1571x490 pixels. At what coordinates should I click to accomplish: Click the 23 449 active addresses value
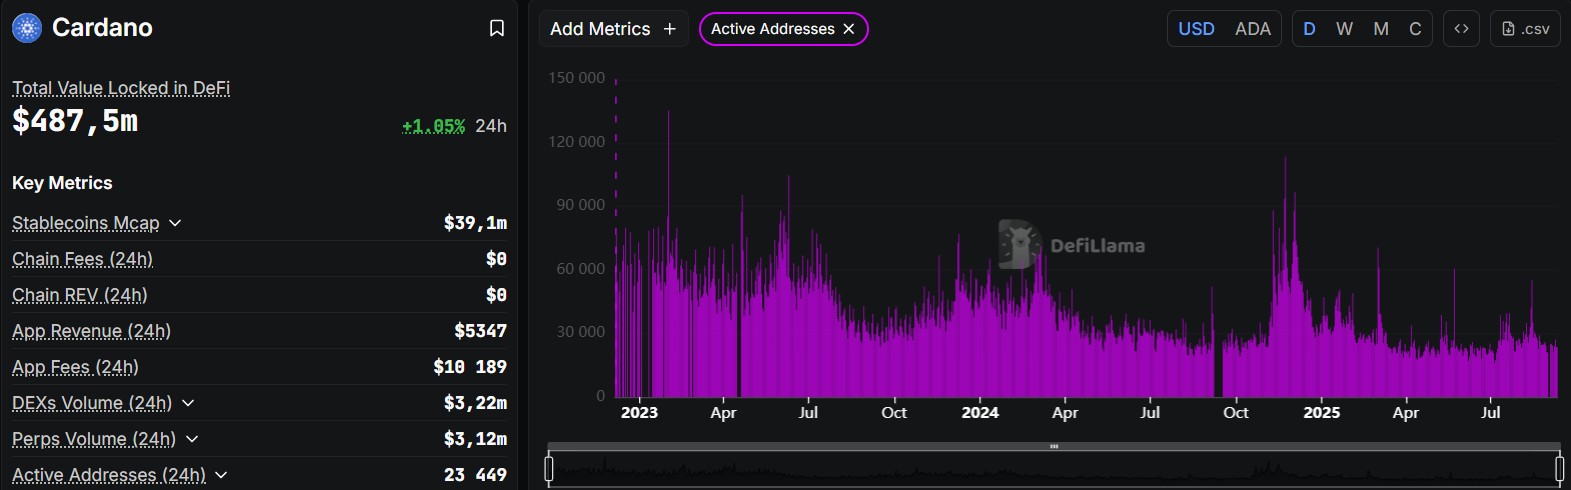475,475
